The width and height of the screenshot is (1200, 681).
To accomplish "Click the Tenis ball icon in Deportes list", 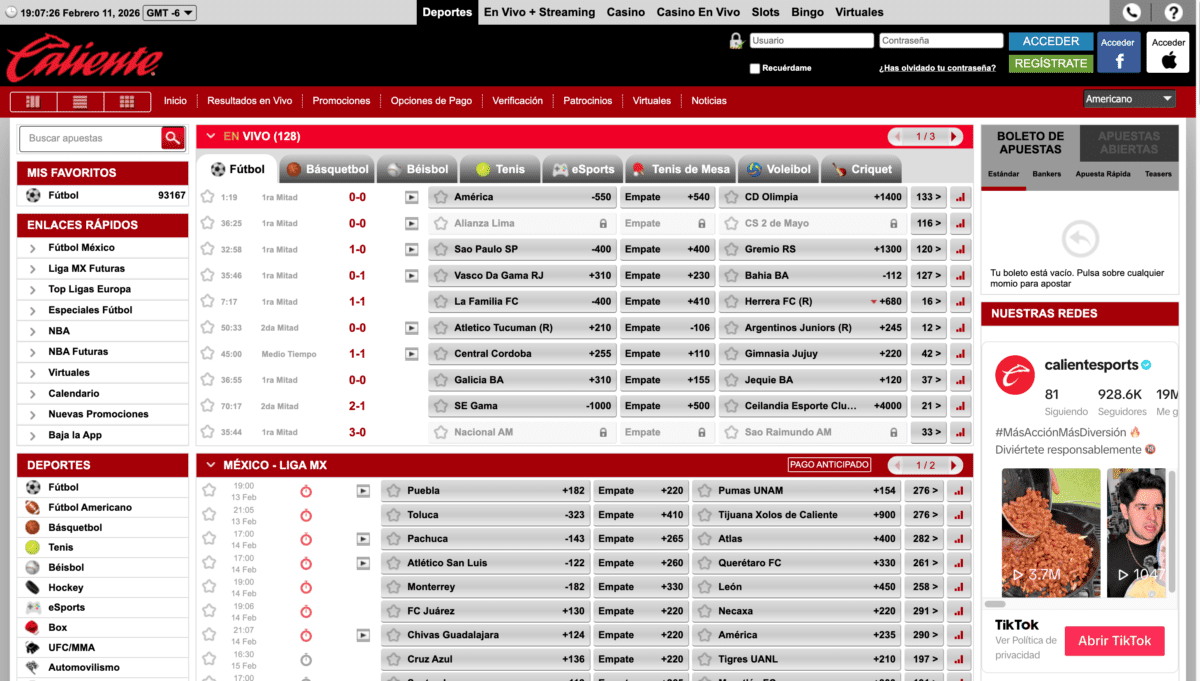I will pyautogui.click(x=33, y=547).
